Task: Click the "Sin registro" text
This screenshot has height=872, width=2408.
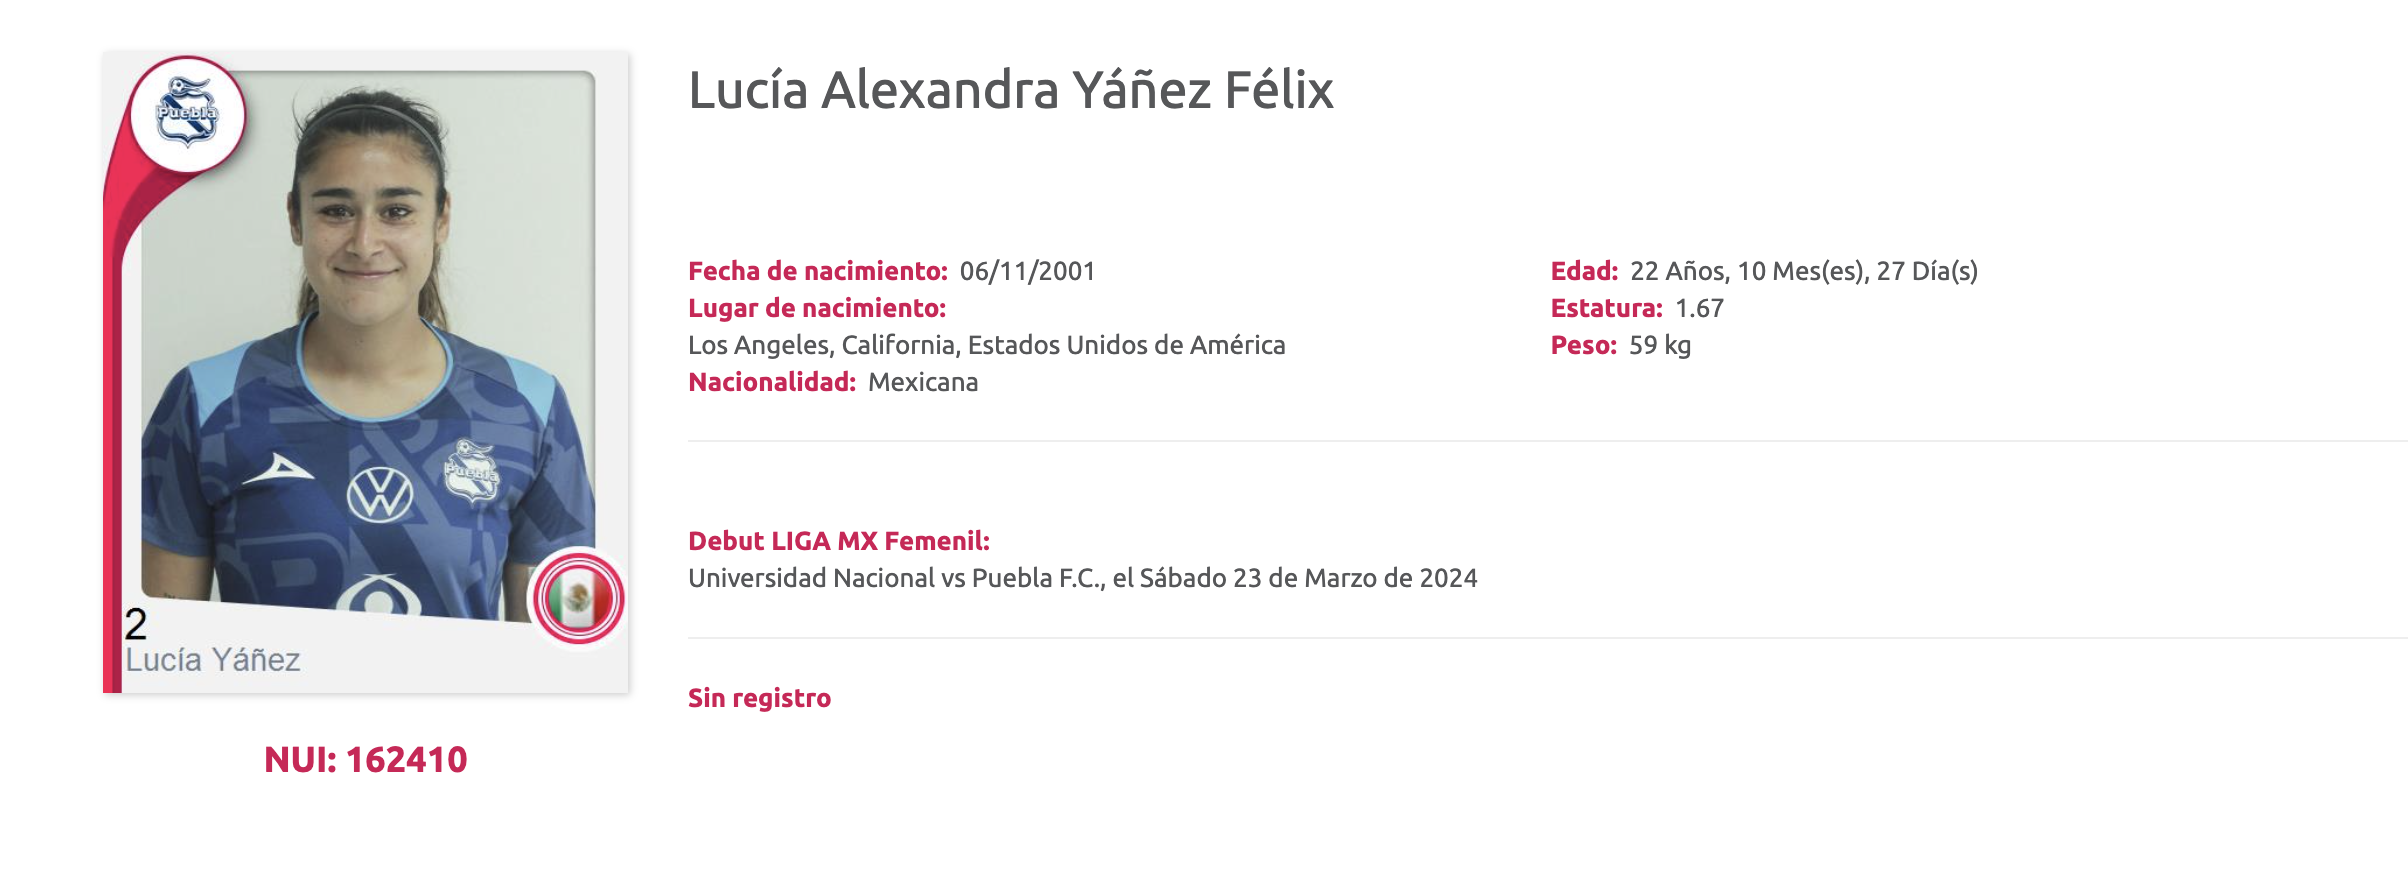Action: [x=759, y=698]
